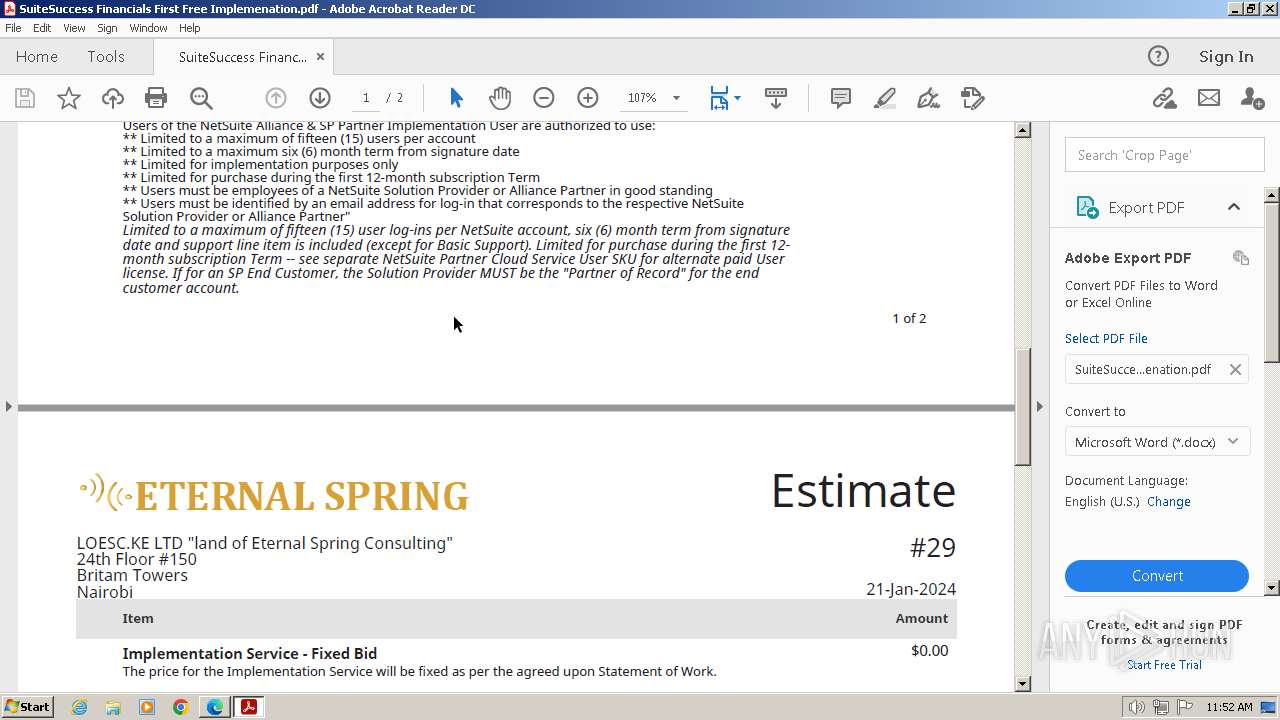This screenshot has width=1280, height=720.
Task: Click the volume tray icon
Action: tap(1137, 707)
